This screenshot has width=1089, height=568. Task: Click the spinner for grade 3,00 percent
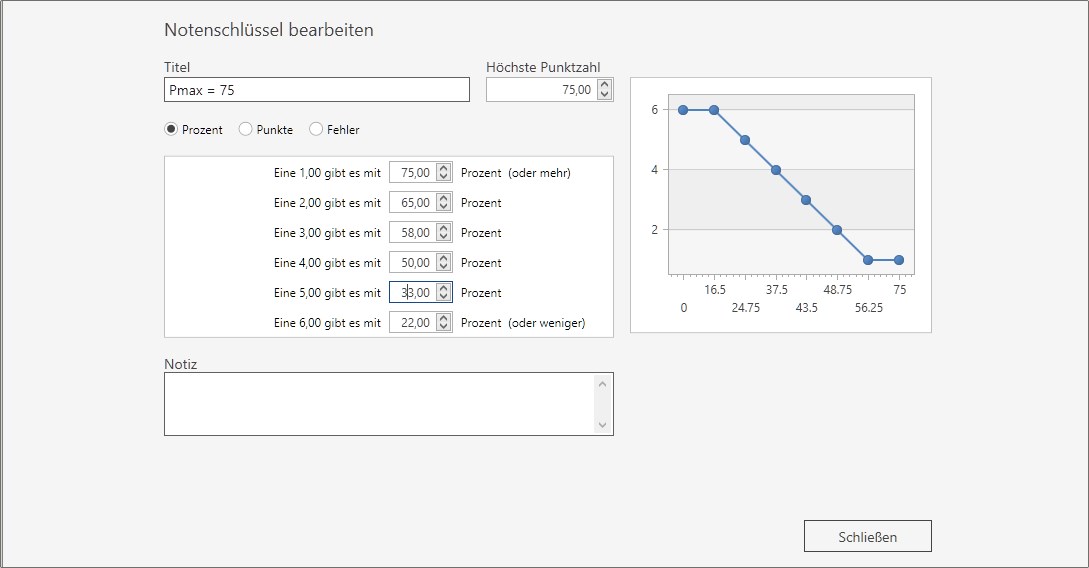pos(443,233)
